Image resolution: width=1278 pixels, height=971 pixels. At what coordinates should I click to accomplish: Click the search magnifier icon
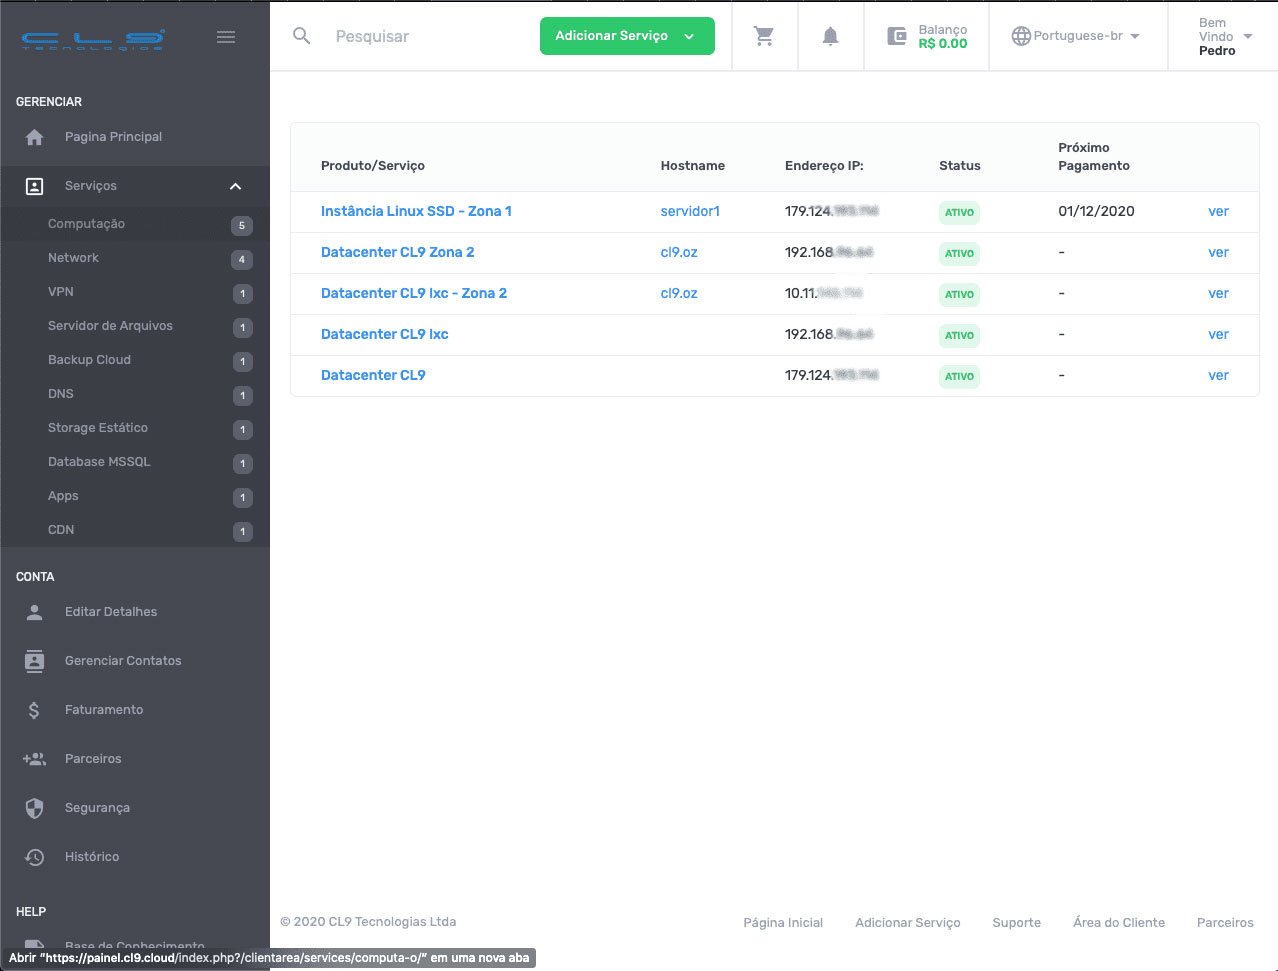[x=301, y=36]
